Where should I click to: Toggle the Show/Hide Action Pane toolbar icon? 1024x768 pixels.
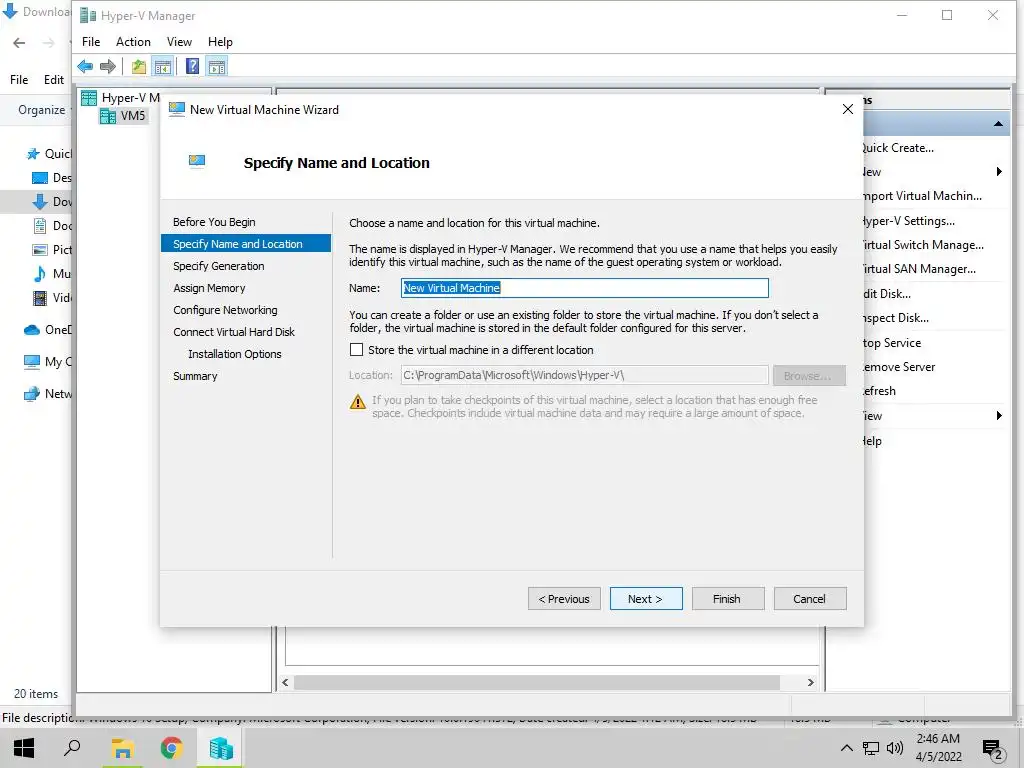point(217,66)
